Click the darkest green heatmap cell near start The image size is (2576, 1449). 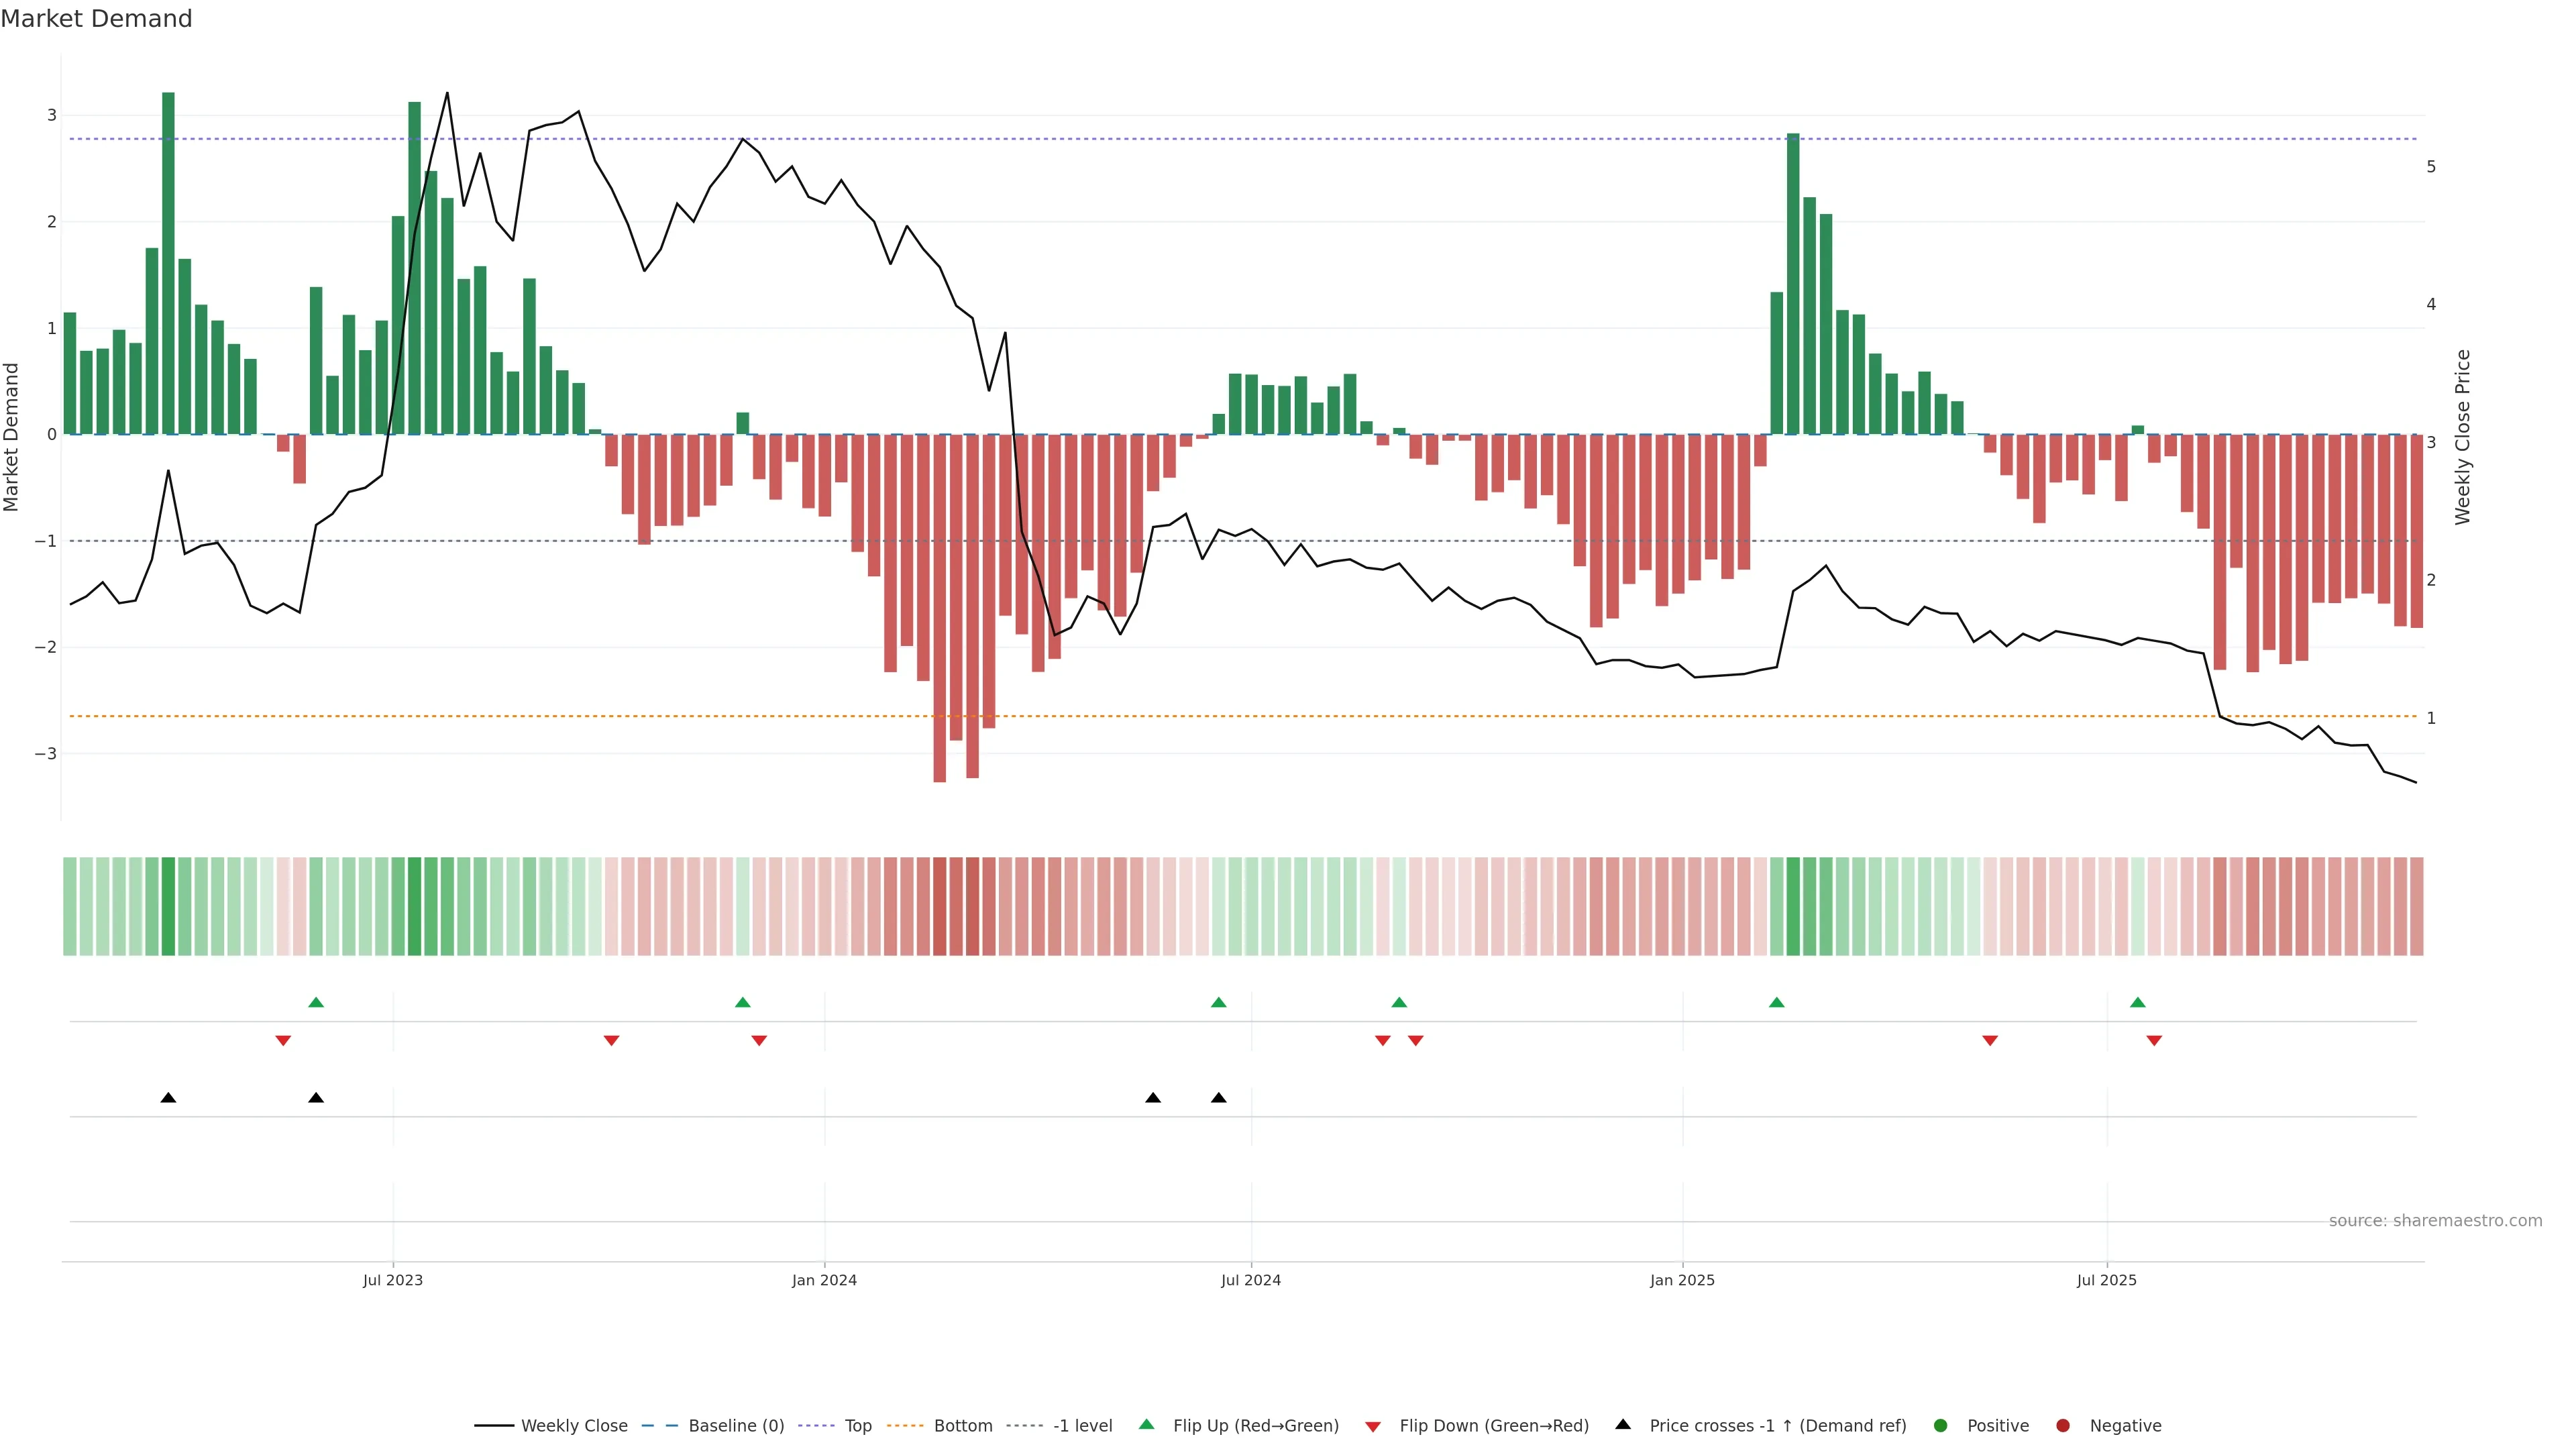(x=168, y=906)
